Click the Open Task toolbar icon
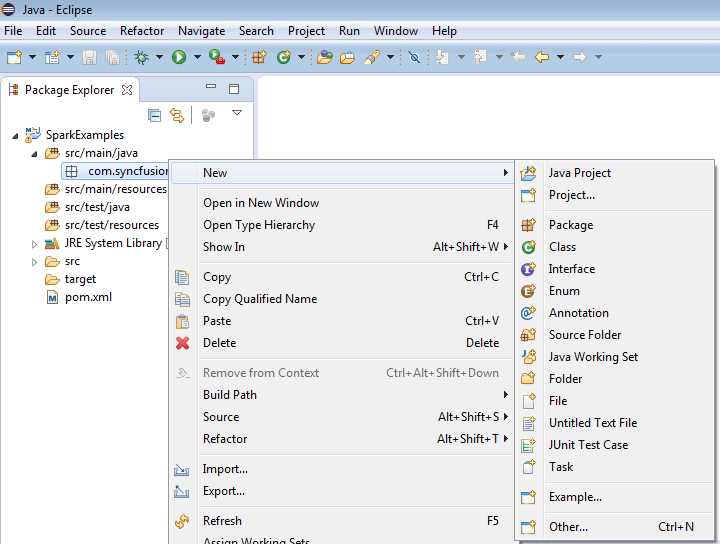 click(x=348, y=57)
